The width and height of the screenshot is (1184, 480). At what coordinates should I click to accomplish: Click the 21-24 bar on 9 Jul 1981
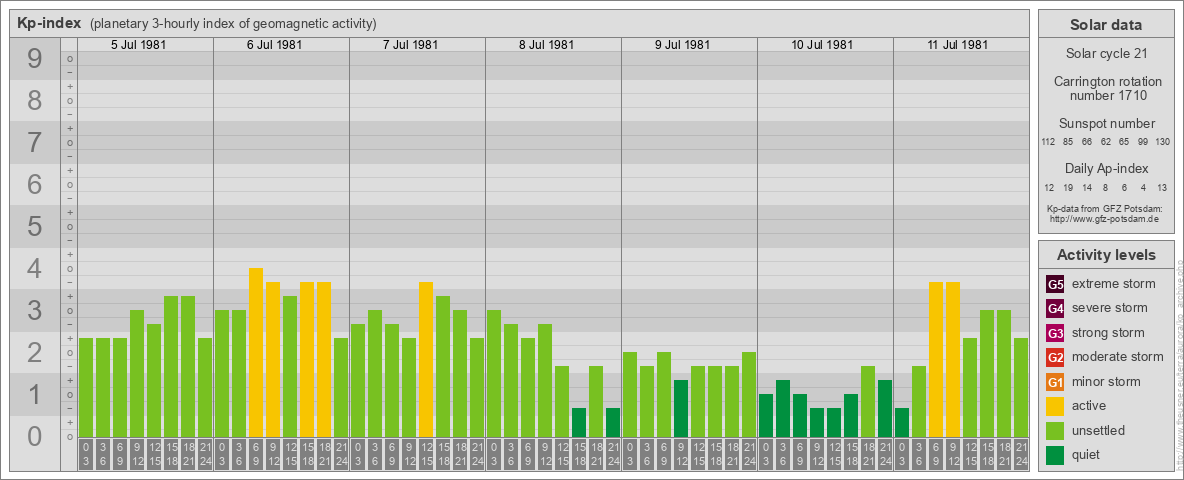point(749,395)
